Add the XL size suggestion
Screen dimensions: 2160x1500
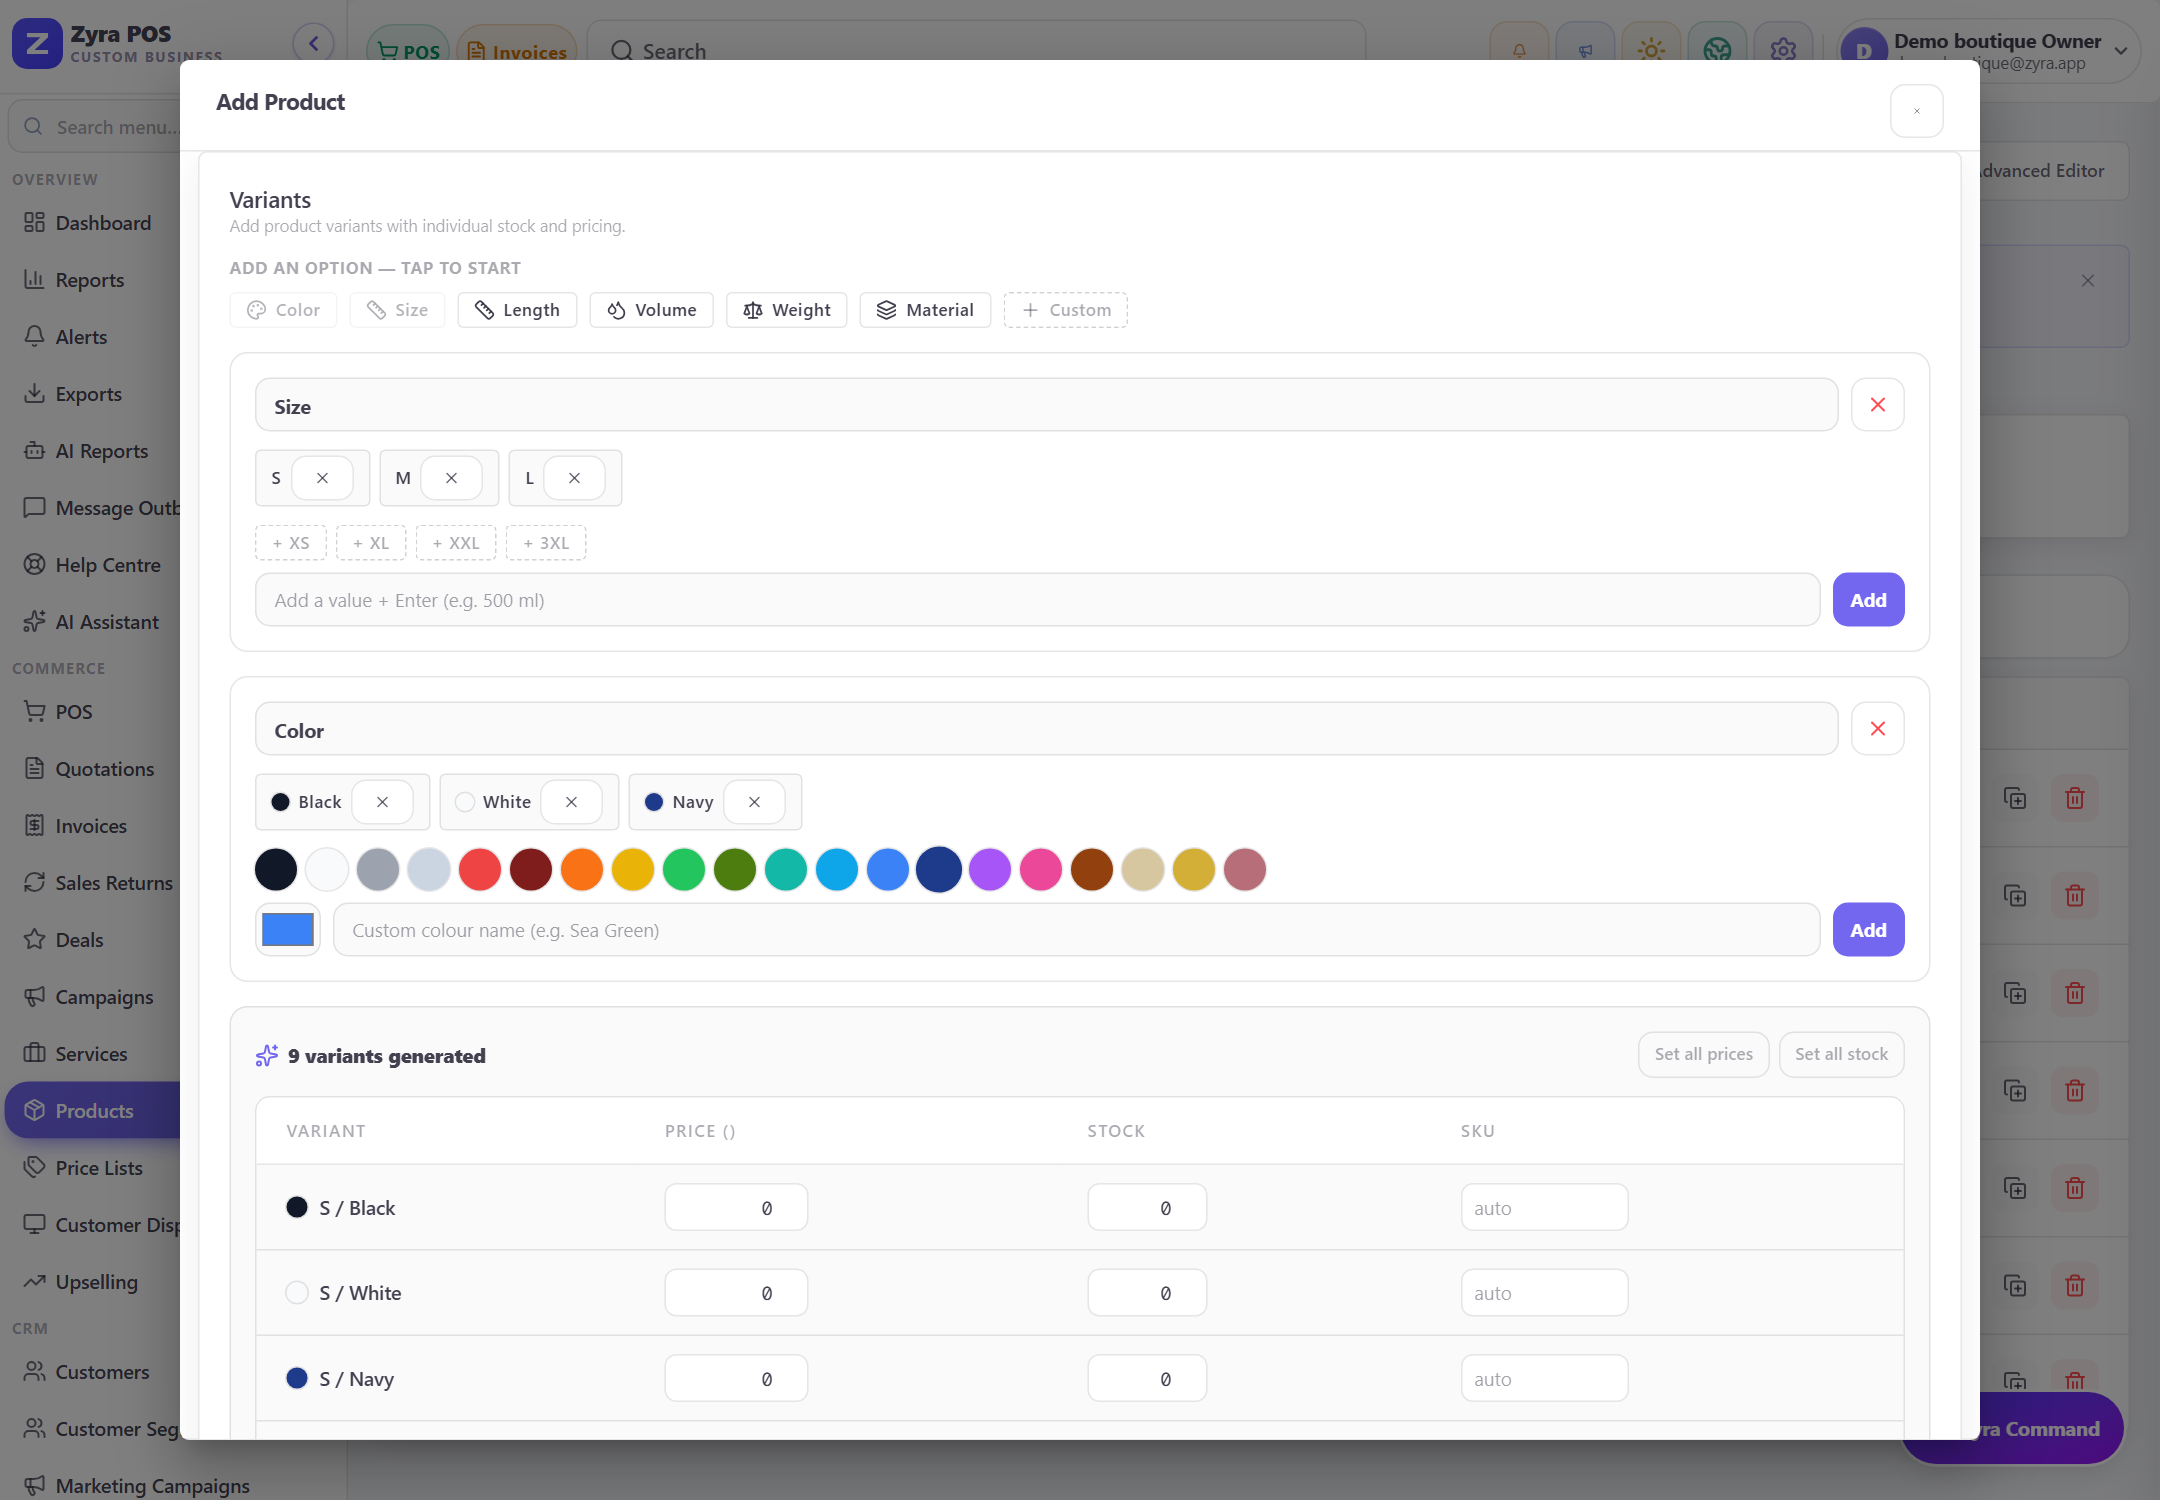(x=371, y=543)
